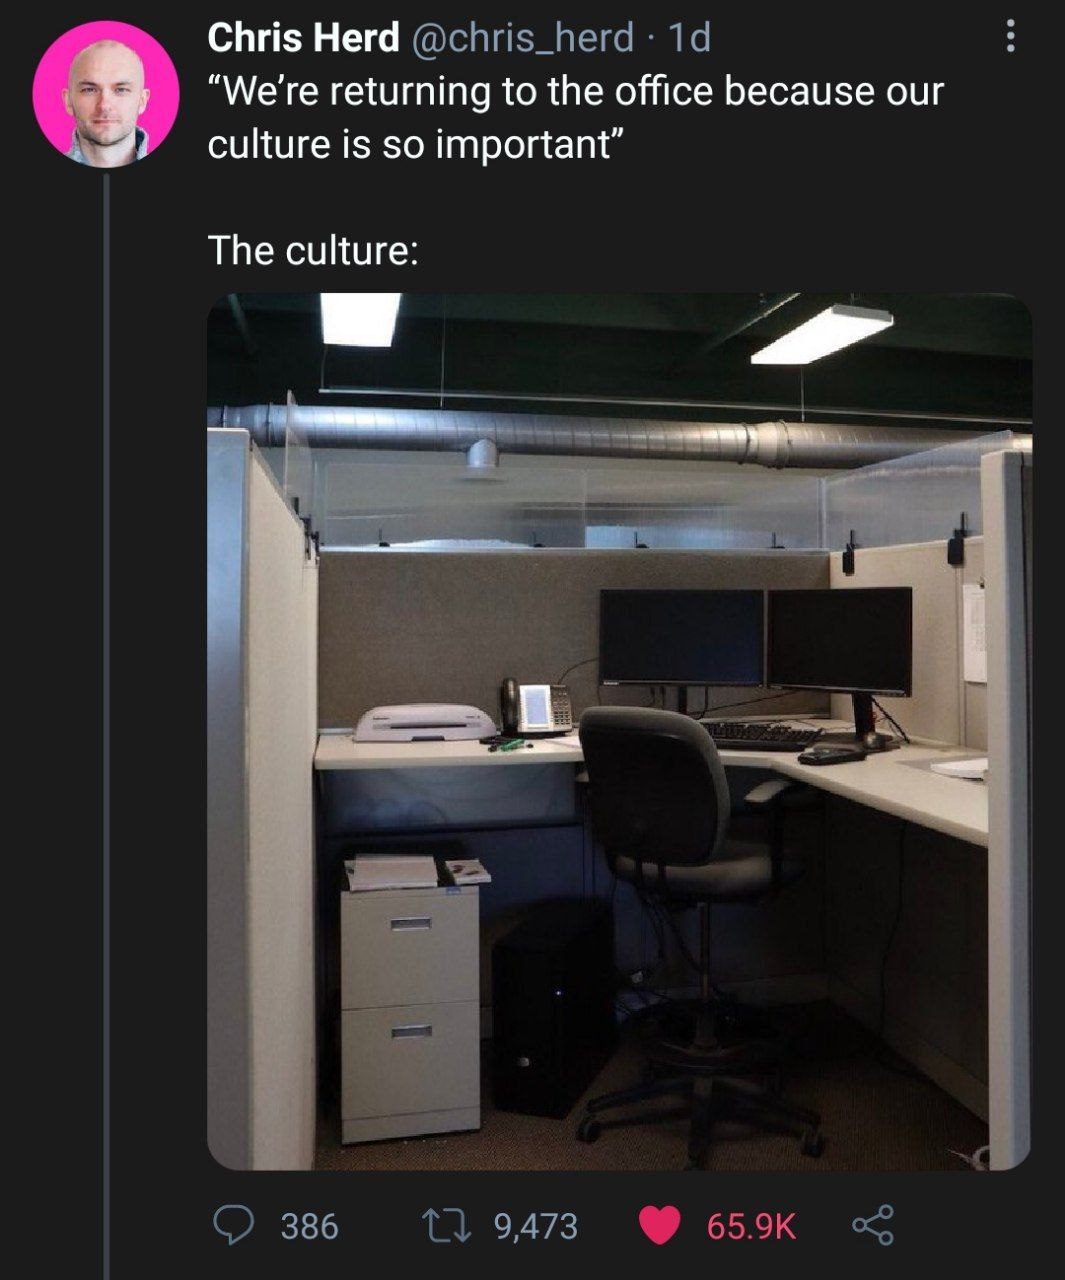Viewport: 1065px width, 1280px height.
Task: Unlike the tweet via the red heart
Action: [x=659, y=1226]
